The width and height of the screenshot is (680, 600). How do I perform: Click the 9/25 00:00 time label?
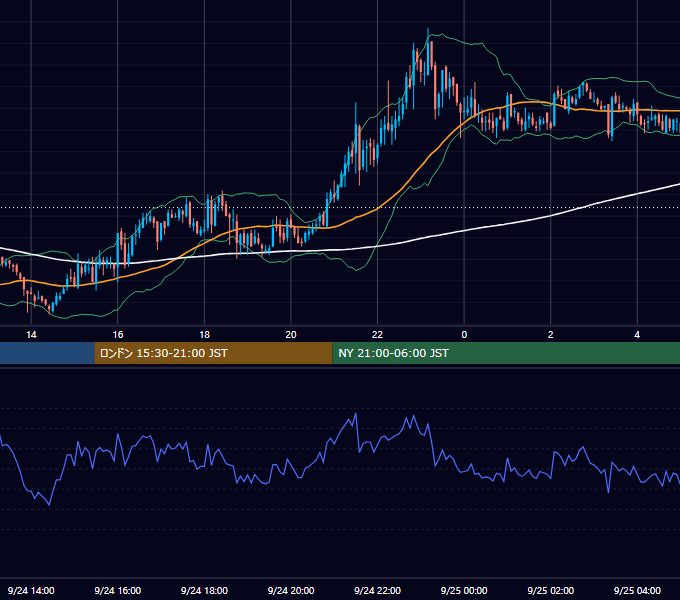[464, 590]
